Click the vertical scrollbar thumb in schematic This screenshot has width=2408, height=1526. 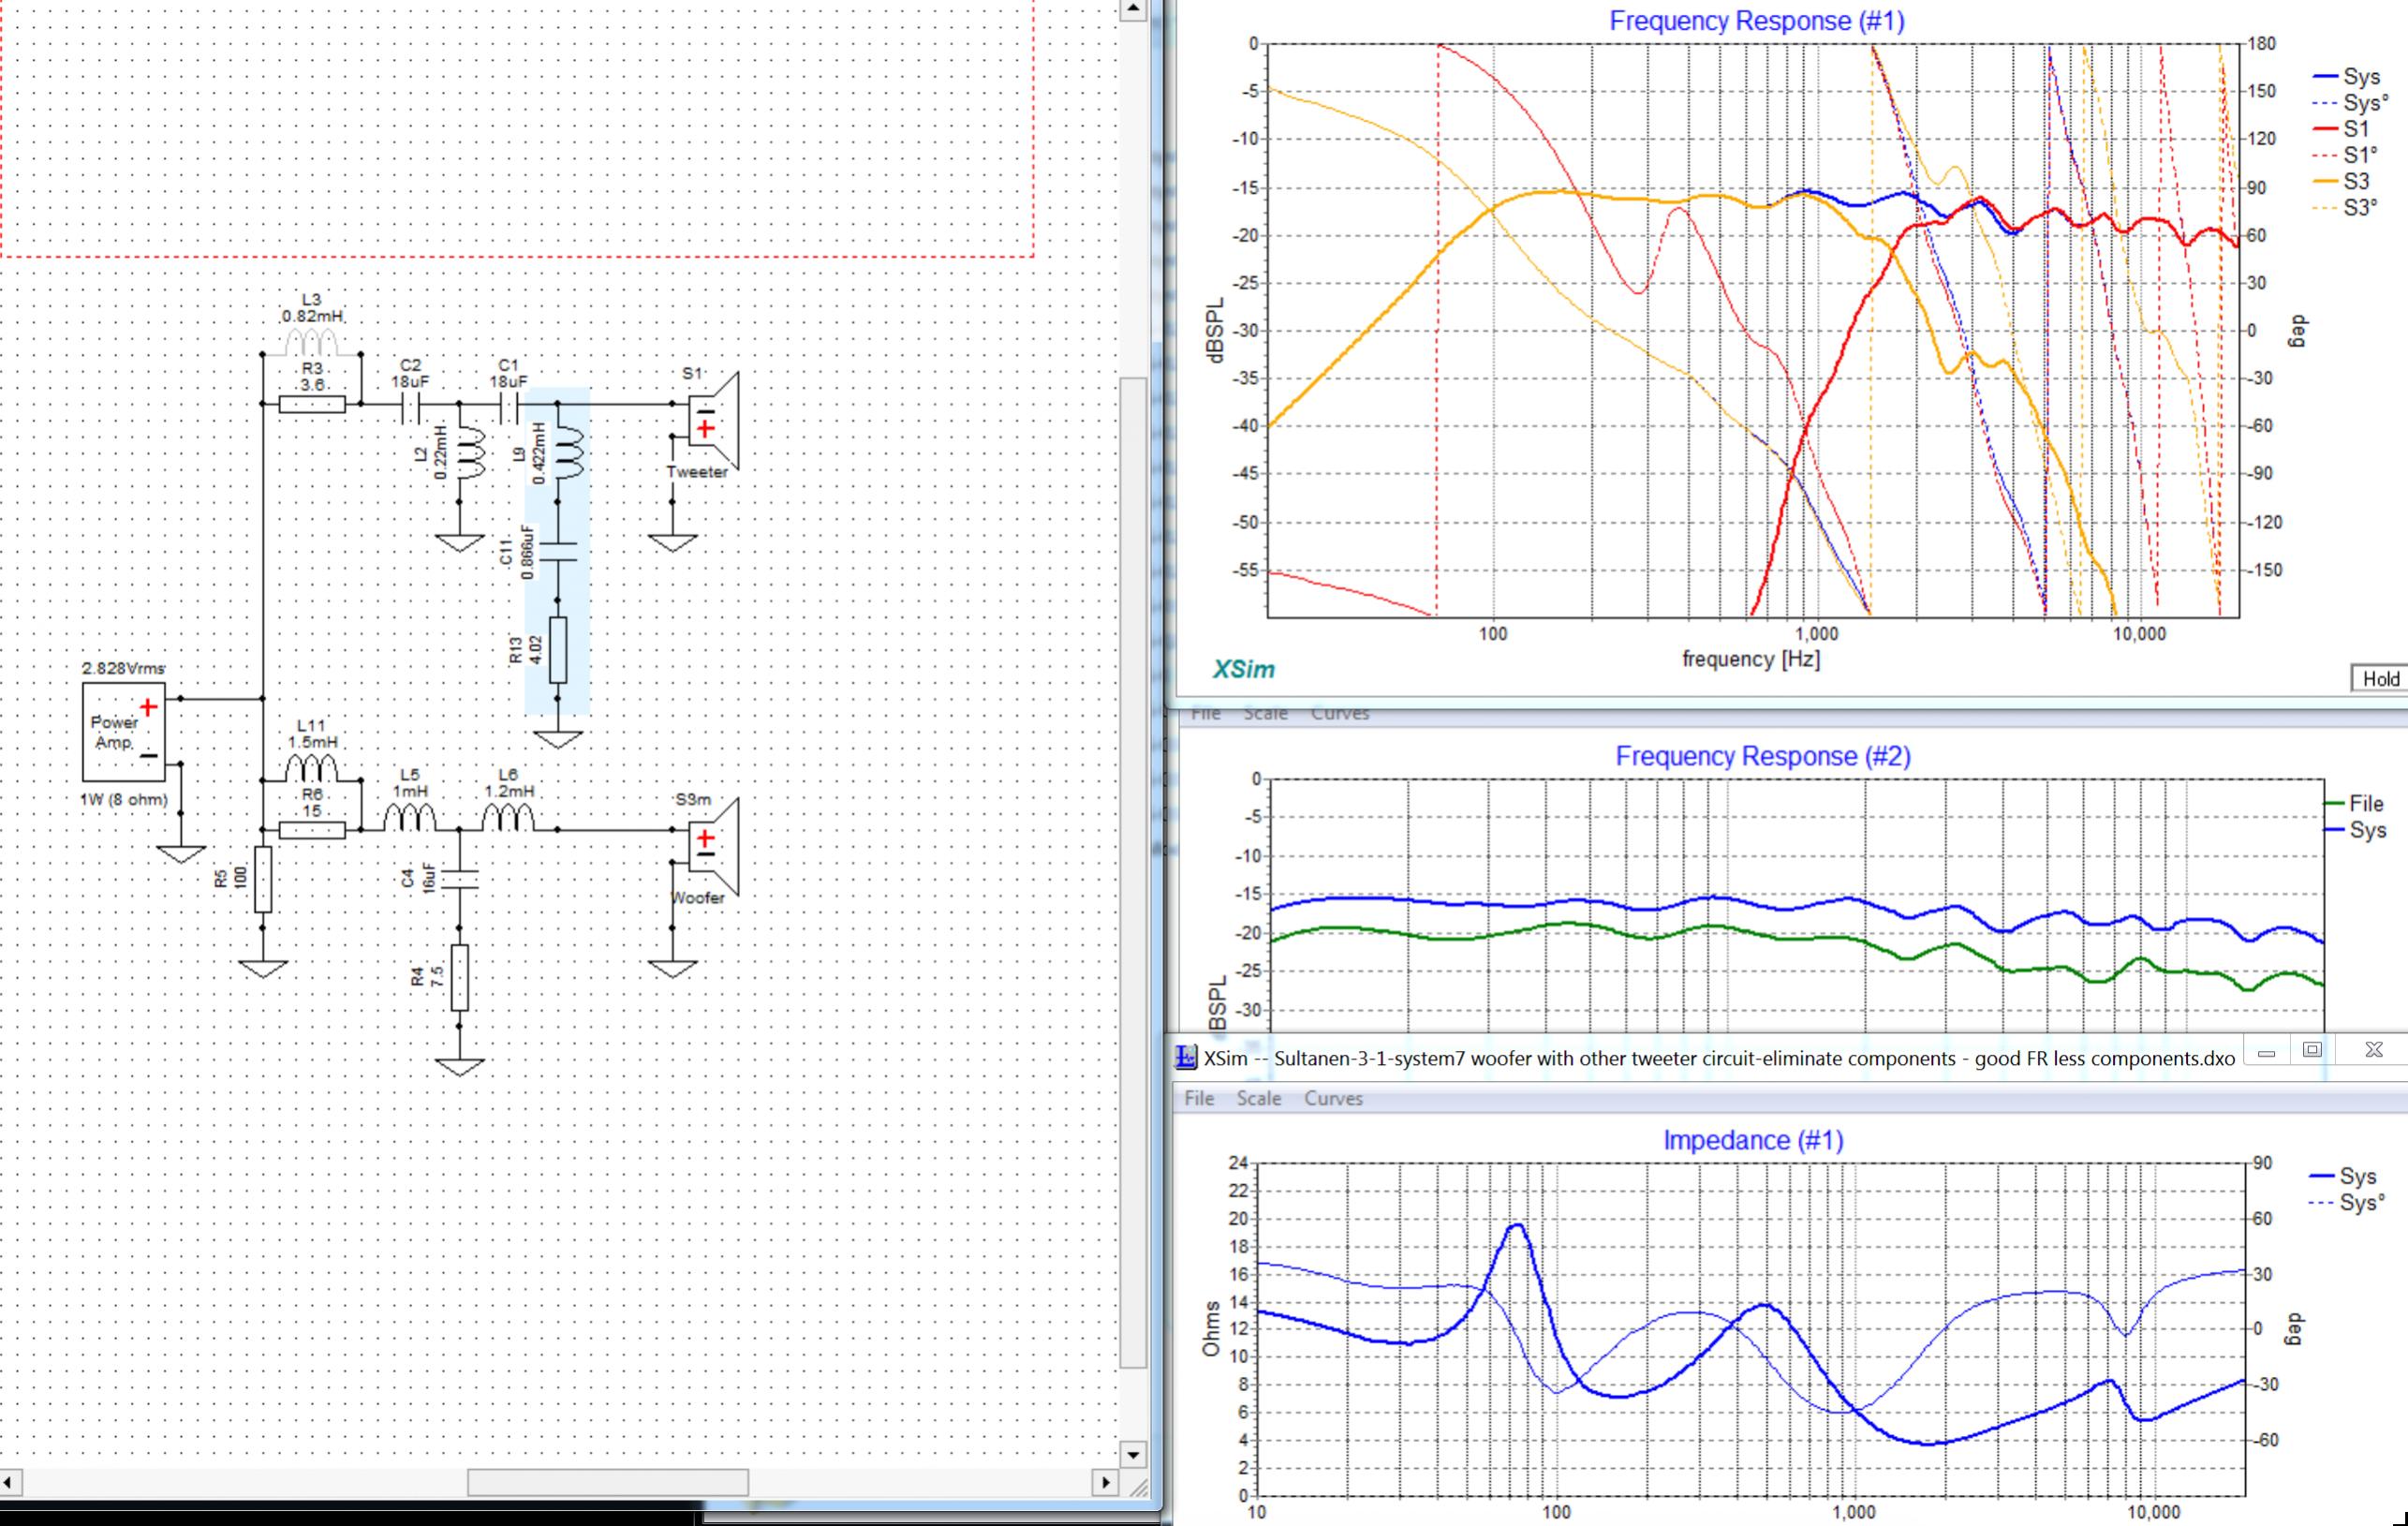click(1132, 872)
